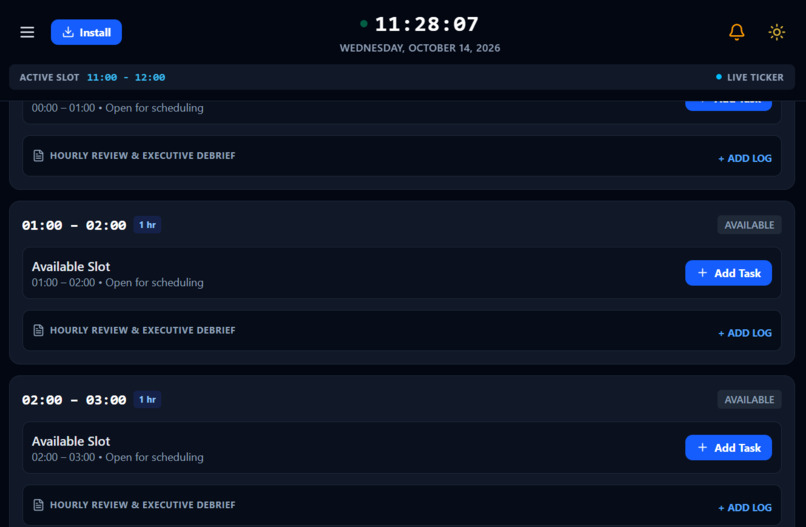The width and height of the screenshot is (806, 527).
Task: Click the document icon in the 02:00 slot debrief
Action: coord(39,505)
